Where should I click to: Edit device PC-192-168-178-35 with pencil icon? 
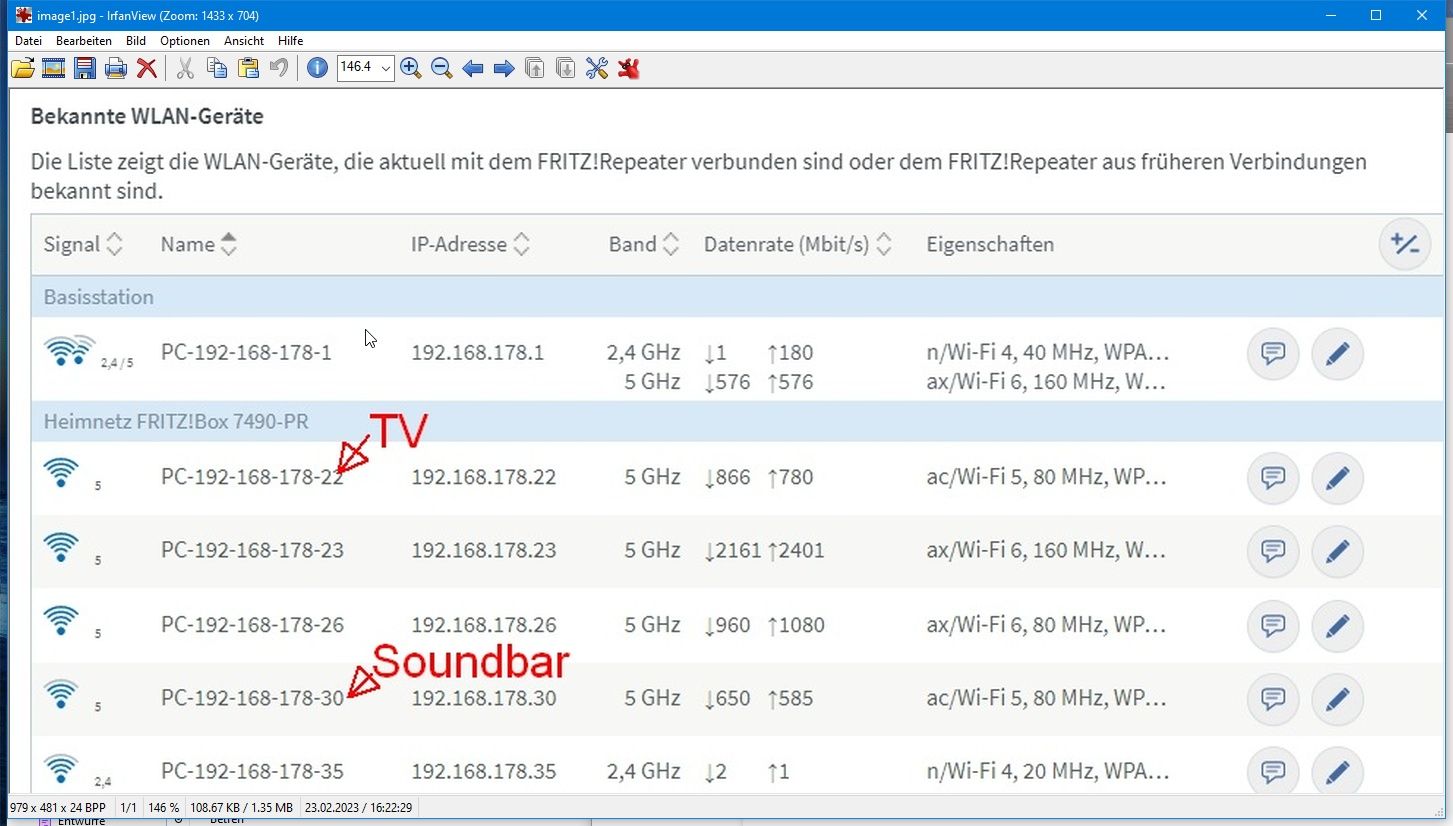(x=1337, y=772)
